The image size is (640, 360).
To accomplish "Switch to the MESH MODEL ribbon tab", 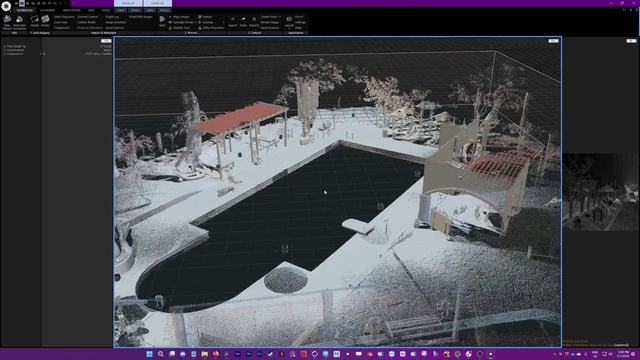I will click(x=71, y=10).
